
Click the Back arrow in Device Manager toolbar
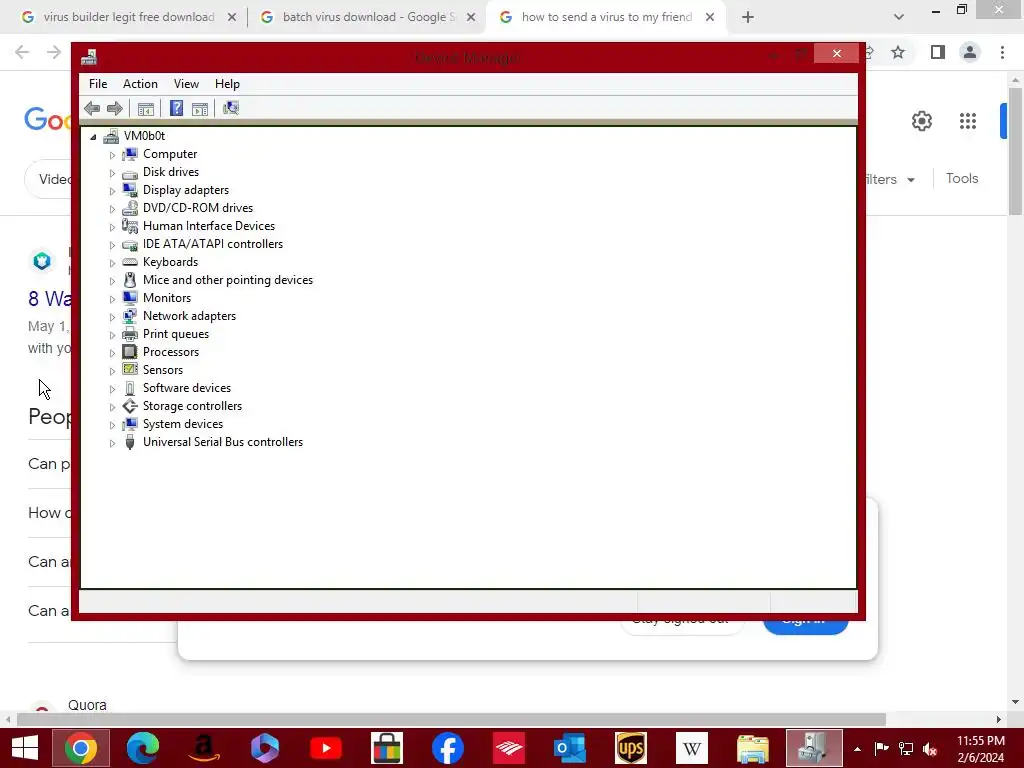[x=92, y=108]
